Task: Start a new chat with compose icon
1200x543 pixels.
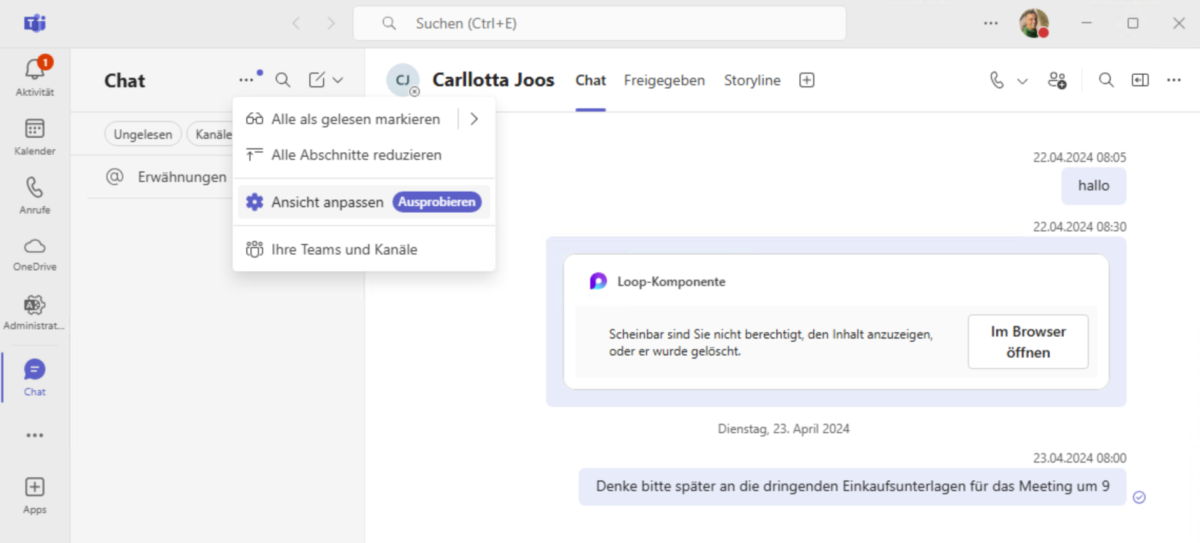Action: [317, 80]
